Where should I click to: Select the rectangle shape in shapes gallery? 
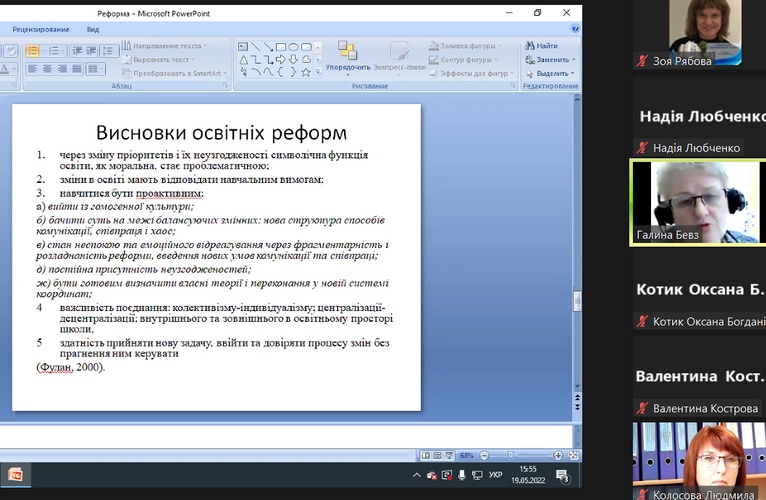point(281,46)
